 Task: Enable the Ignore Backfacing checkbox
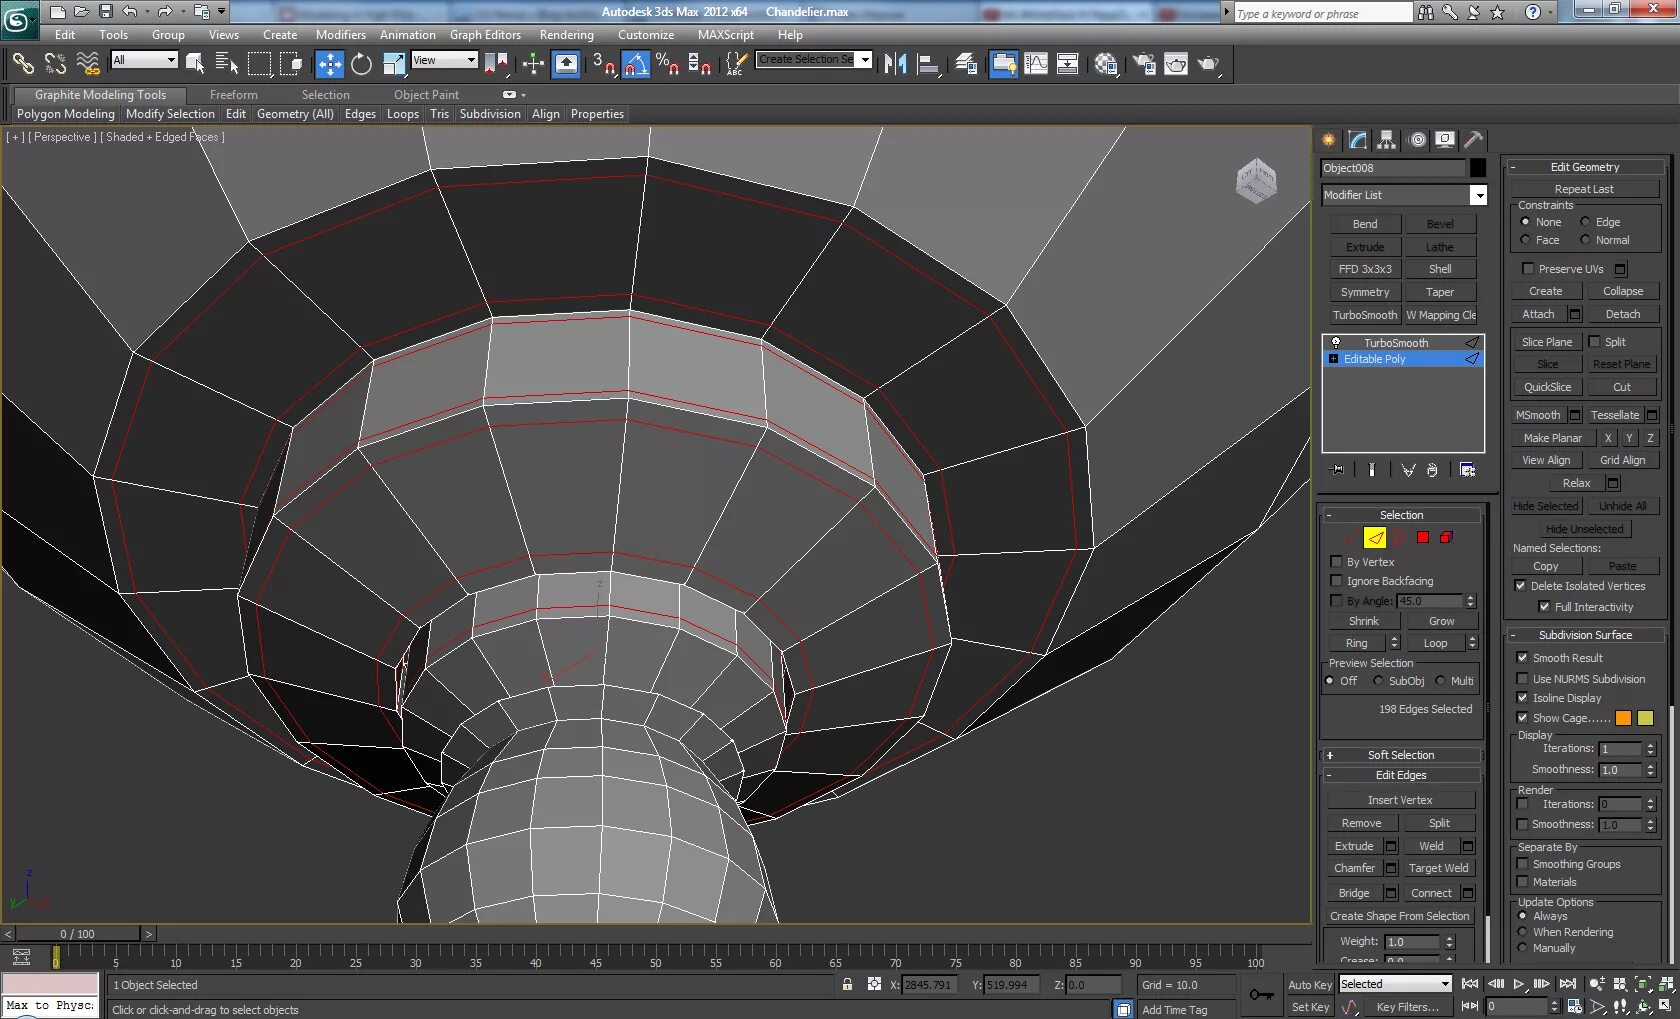coord(1336,581)
